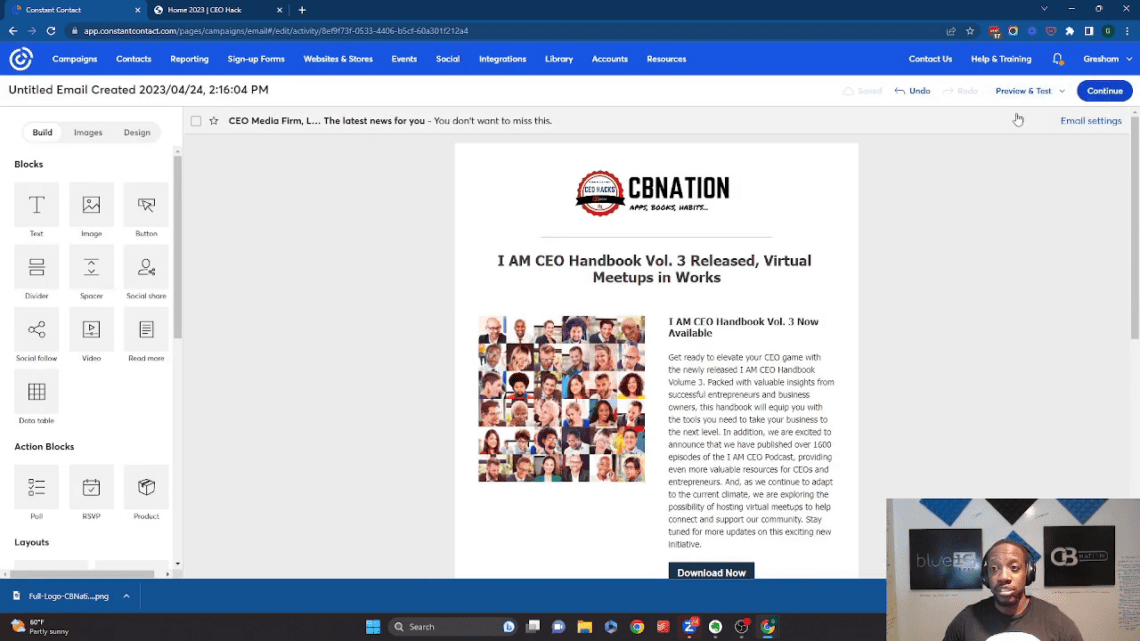Select the Image block tool

click(91, 207)
